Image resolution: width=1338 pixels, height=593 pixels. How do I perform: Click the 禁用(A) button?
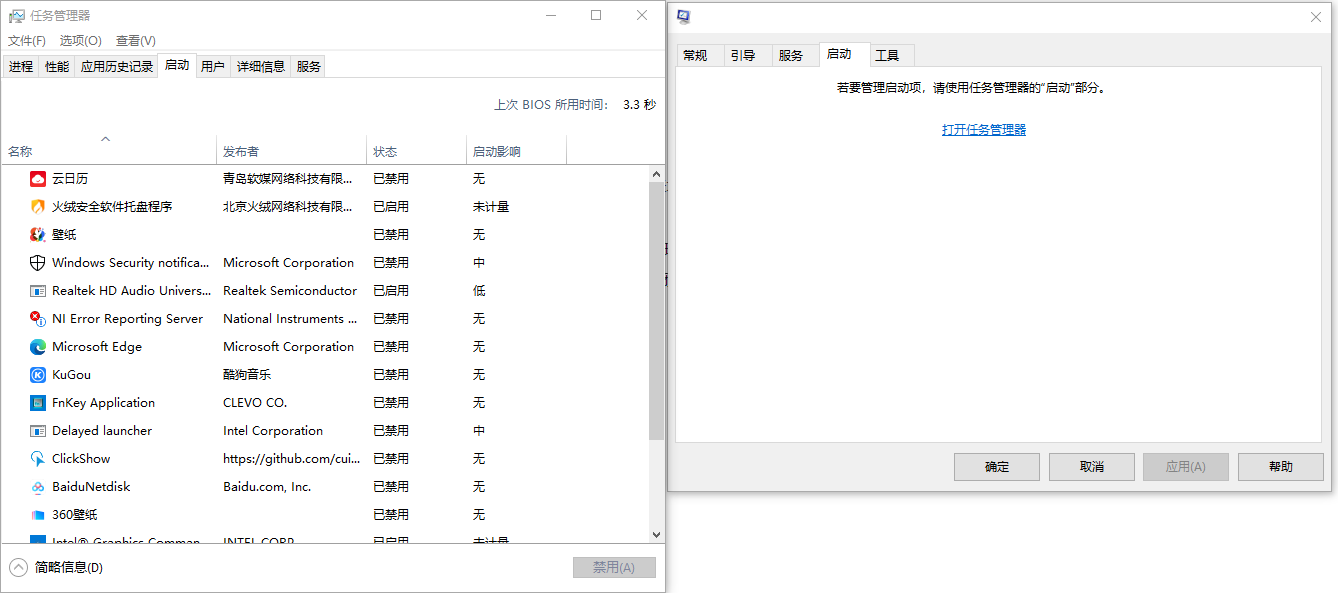pyautogui.click(x=614, y=567)
